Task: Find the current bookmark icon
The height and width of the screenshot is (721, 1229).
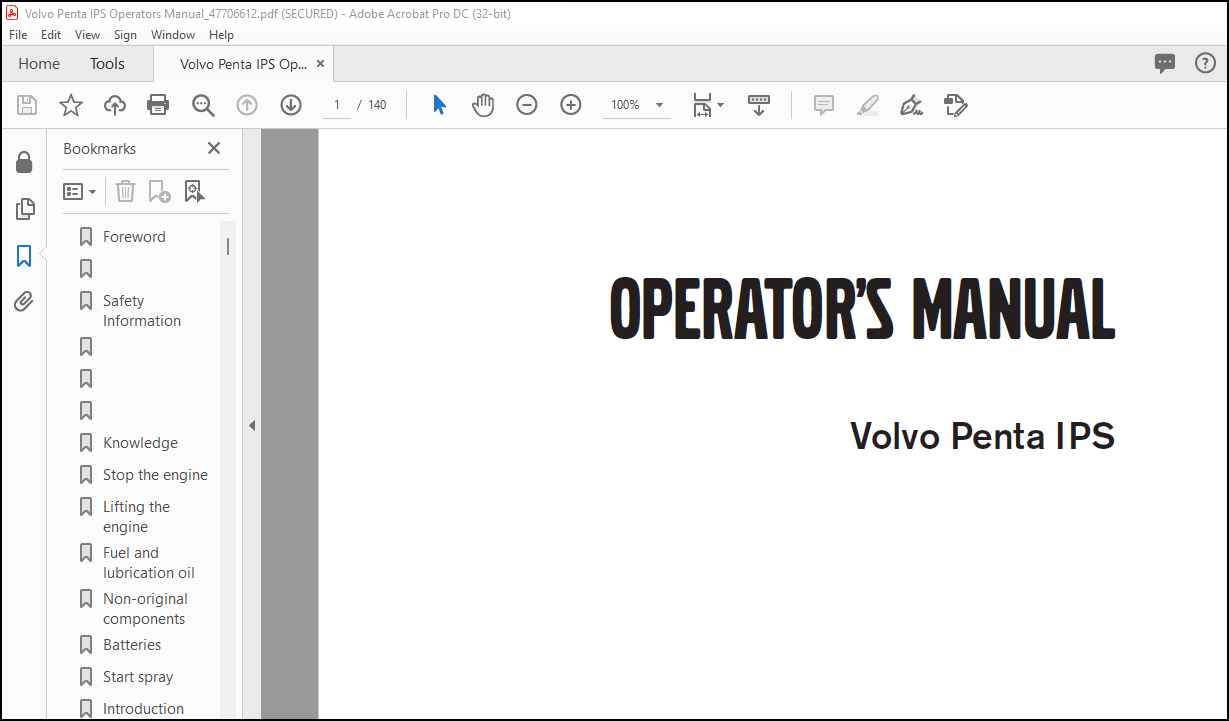Action: point(194,191)
